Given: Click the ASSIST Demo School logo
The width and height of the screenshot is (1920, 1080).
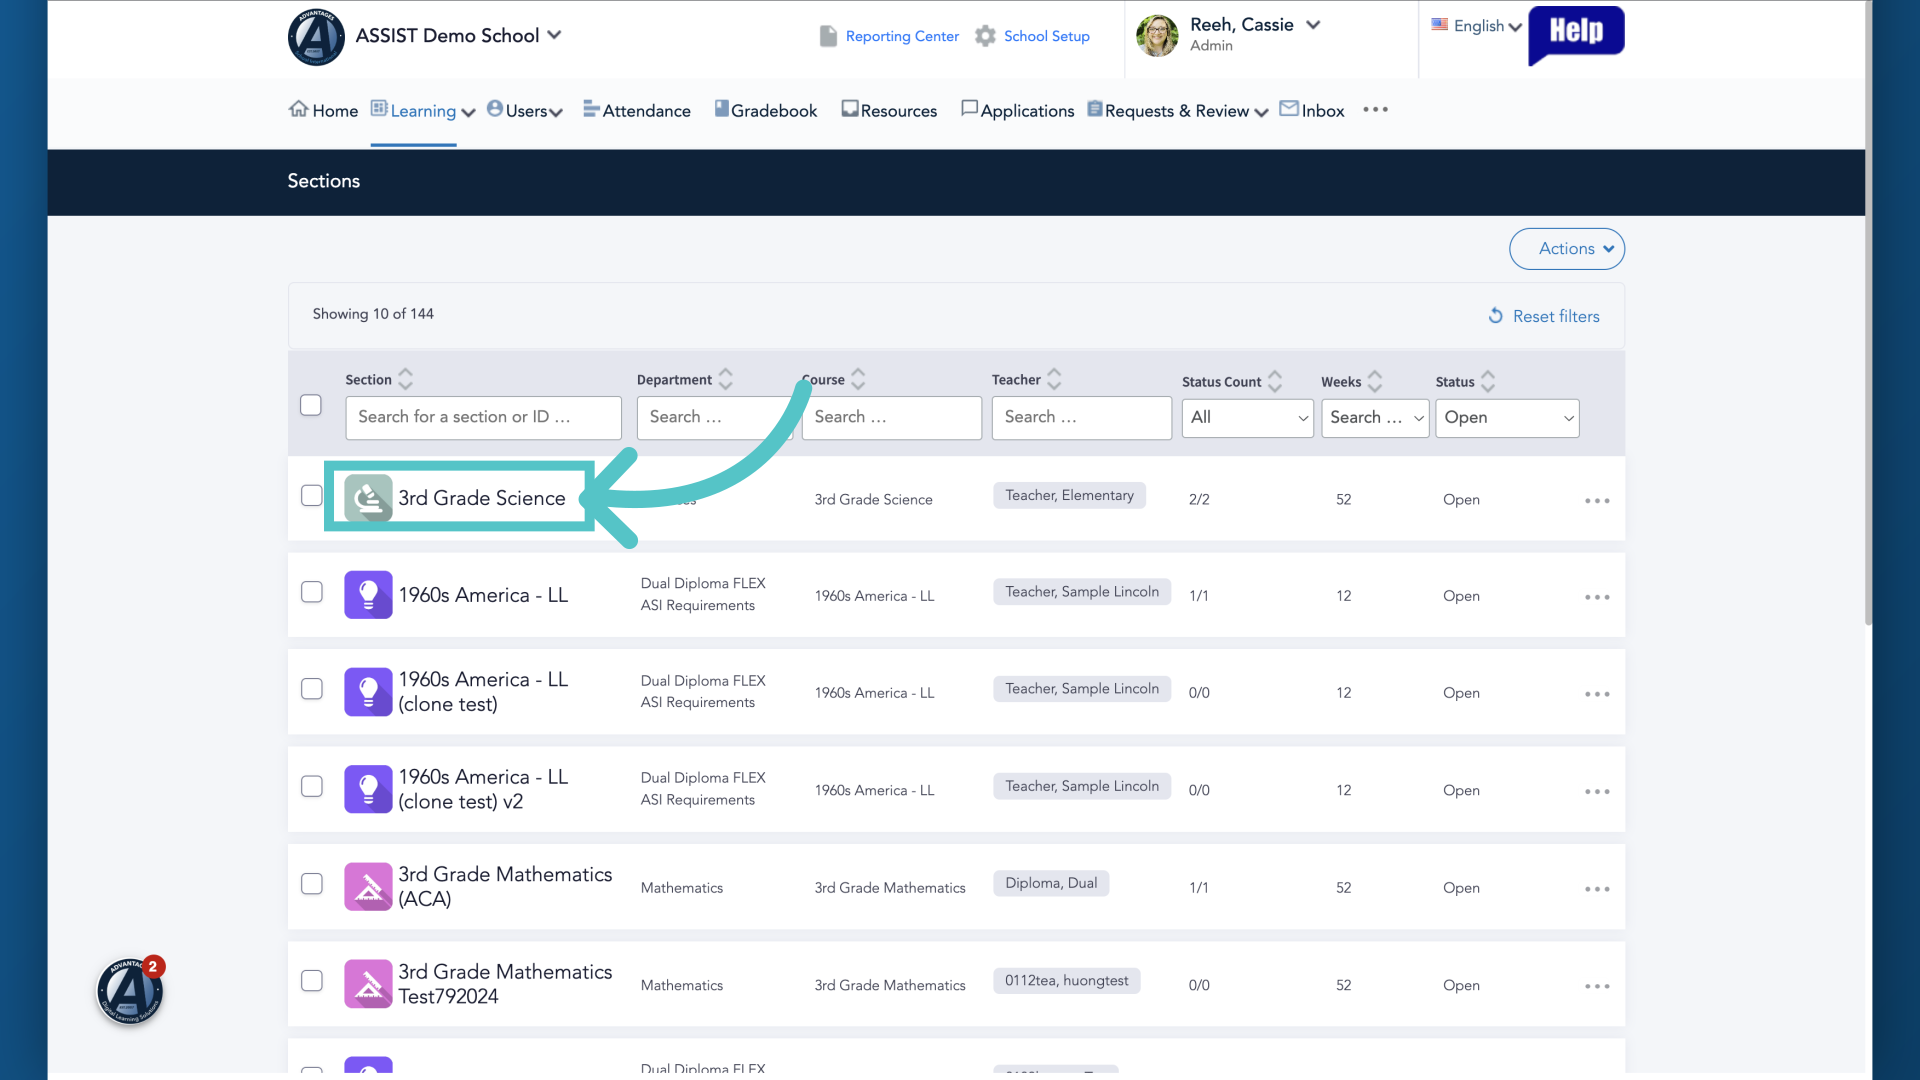Looking at the screenshot, I should [x=316, y=37].
